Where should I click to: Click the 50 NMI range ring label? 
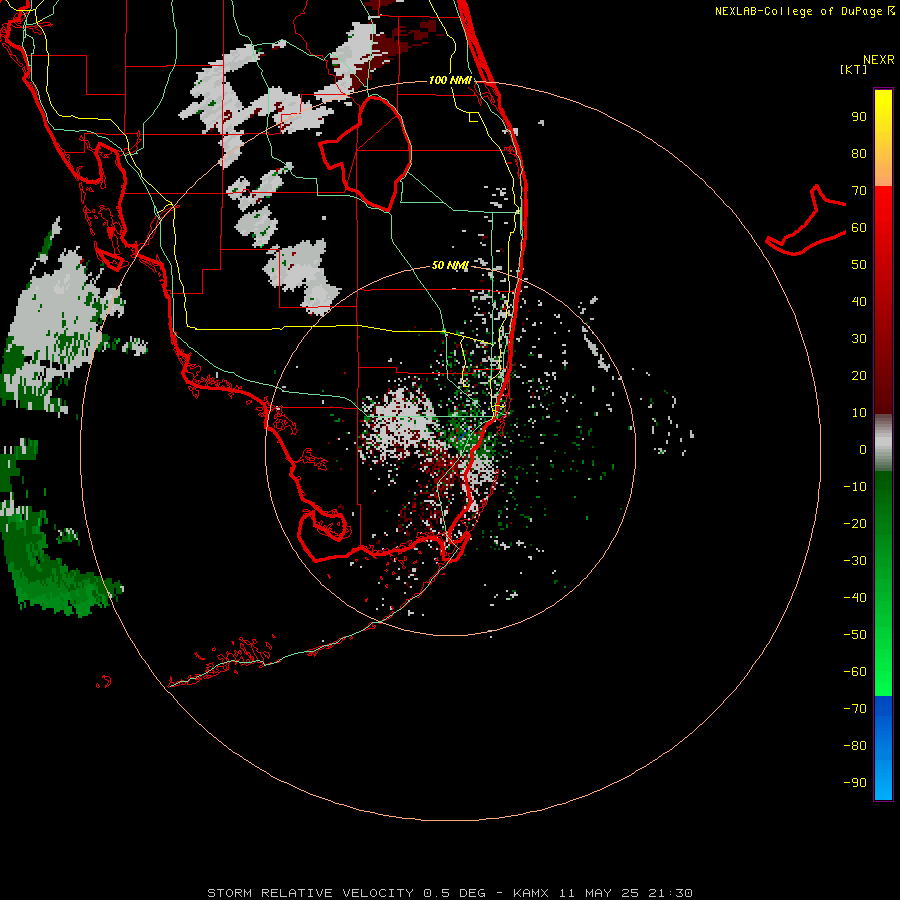[450, 265]
